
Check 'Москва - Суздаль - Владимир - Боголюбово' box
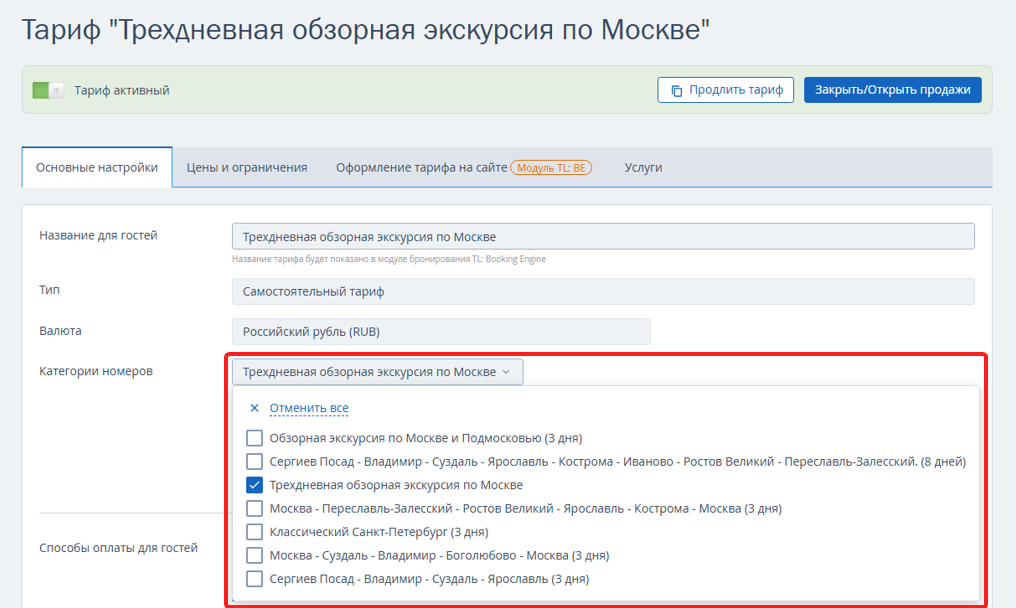tap(255, 555)
